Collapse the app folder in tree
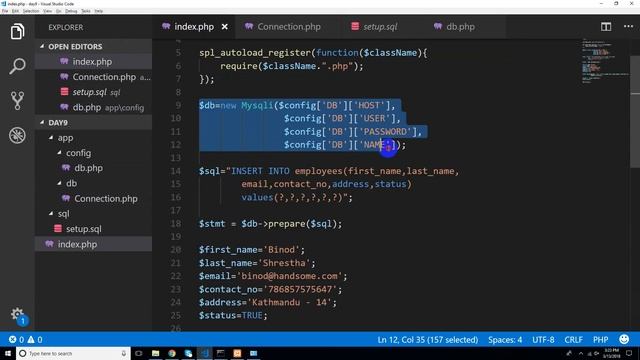This screenshot has height=360, width=640. 51,138
